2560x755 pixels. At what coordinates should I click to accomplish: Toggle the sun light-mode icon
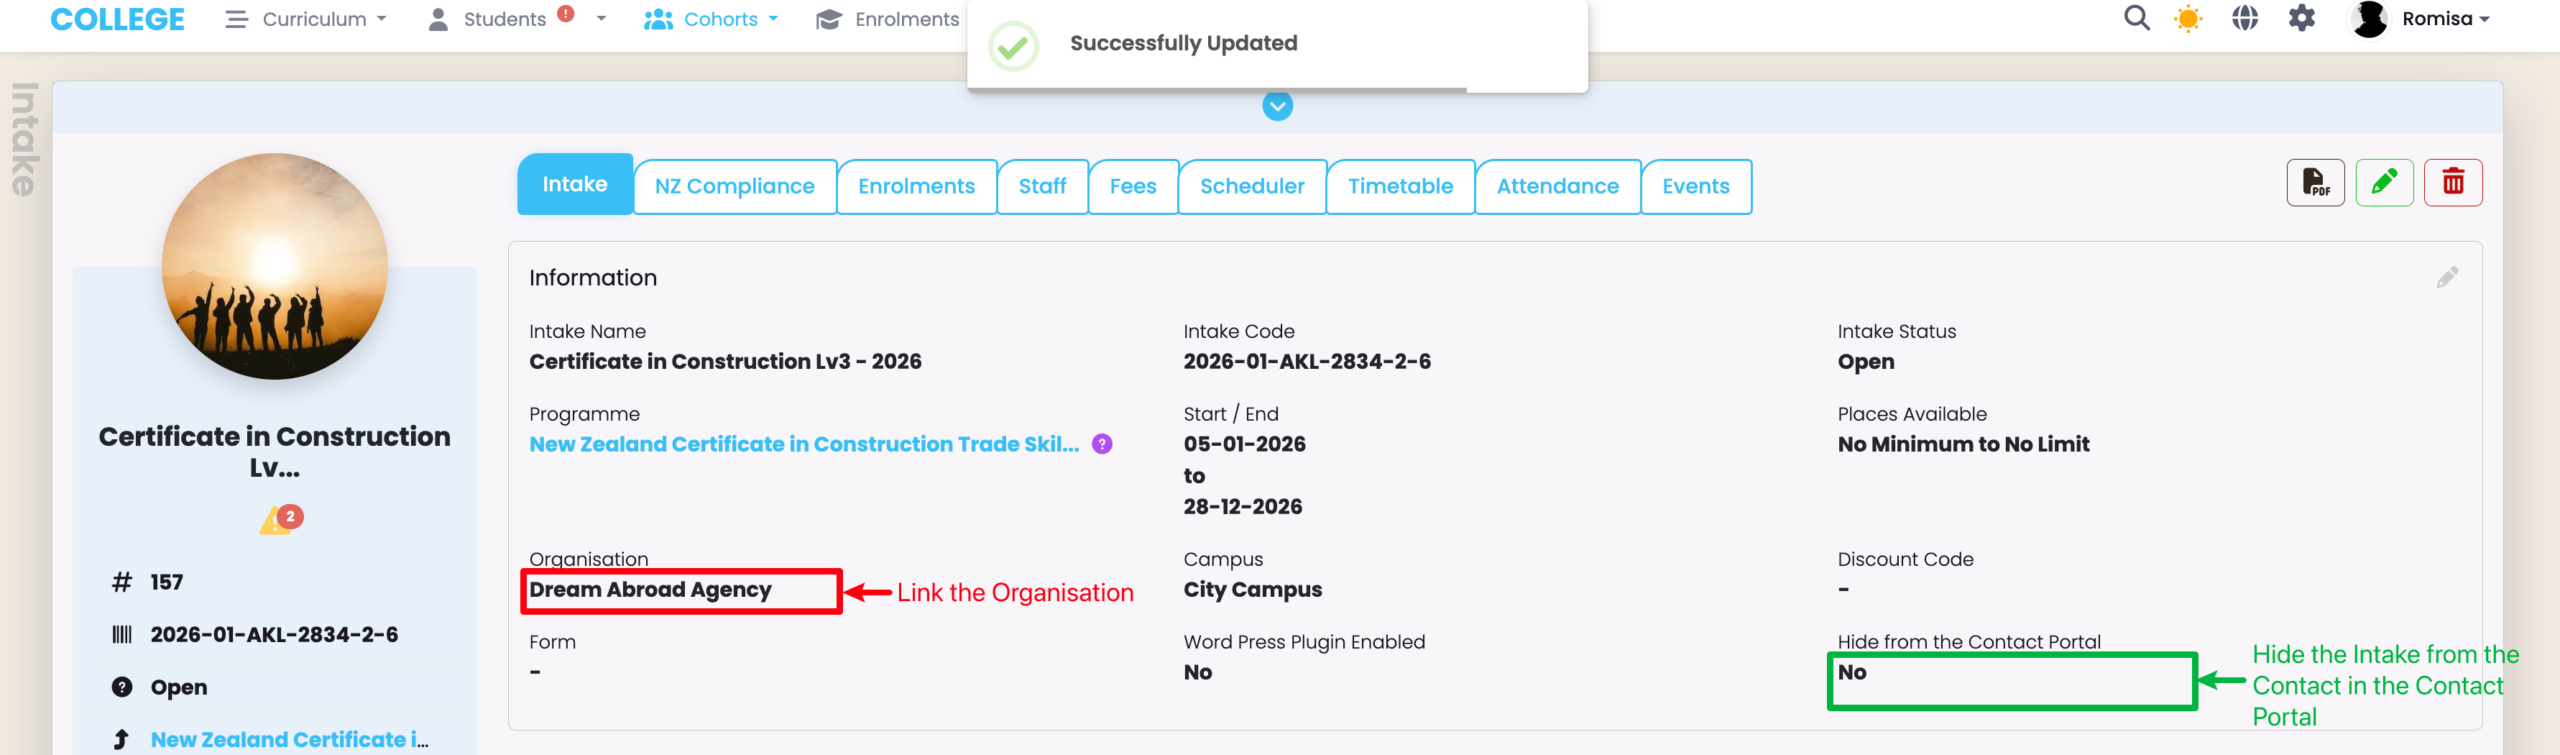tap(2188, 19)
